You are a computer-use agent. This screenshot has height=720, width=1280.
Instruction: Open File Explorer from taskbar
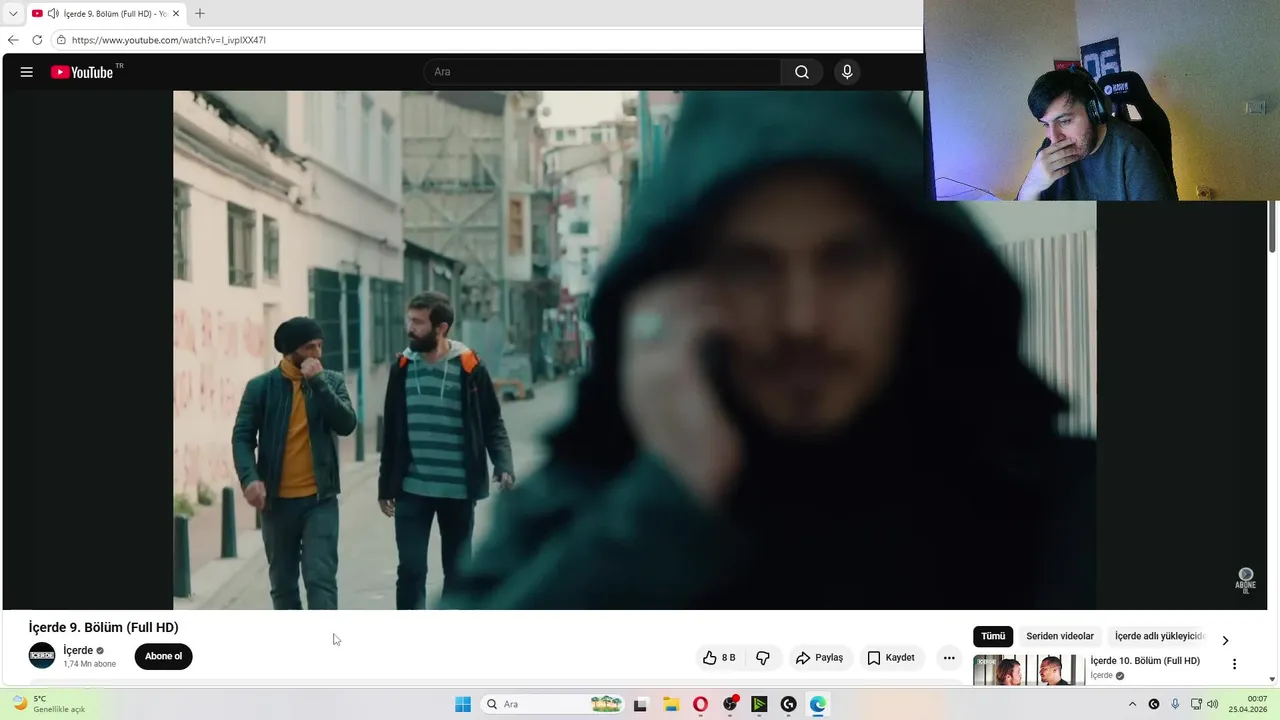click(x=670, y=704)
